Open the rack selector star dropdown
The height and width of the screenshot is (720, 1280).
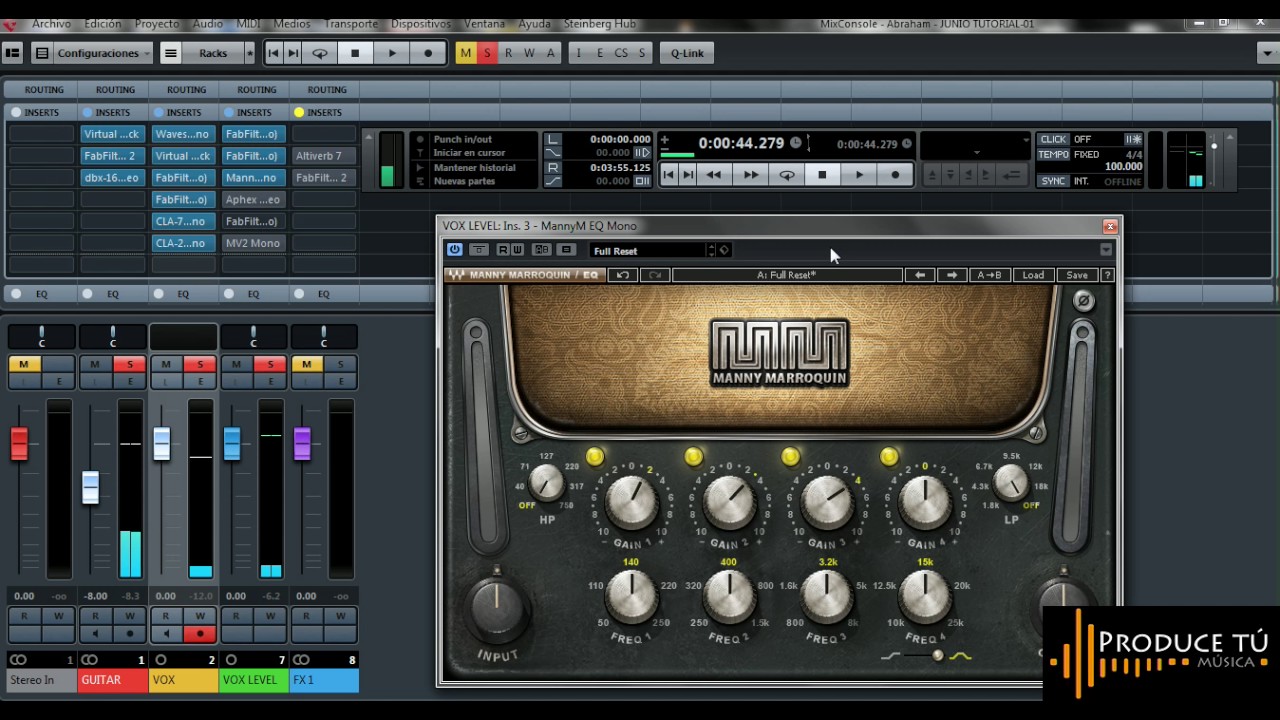point(249,53)
